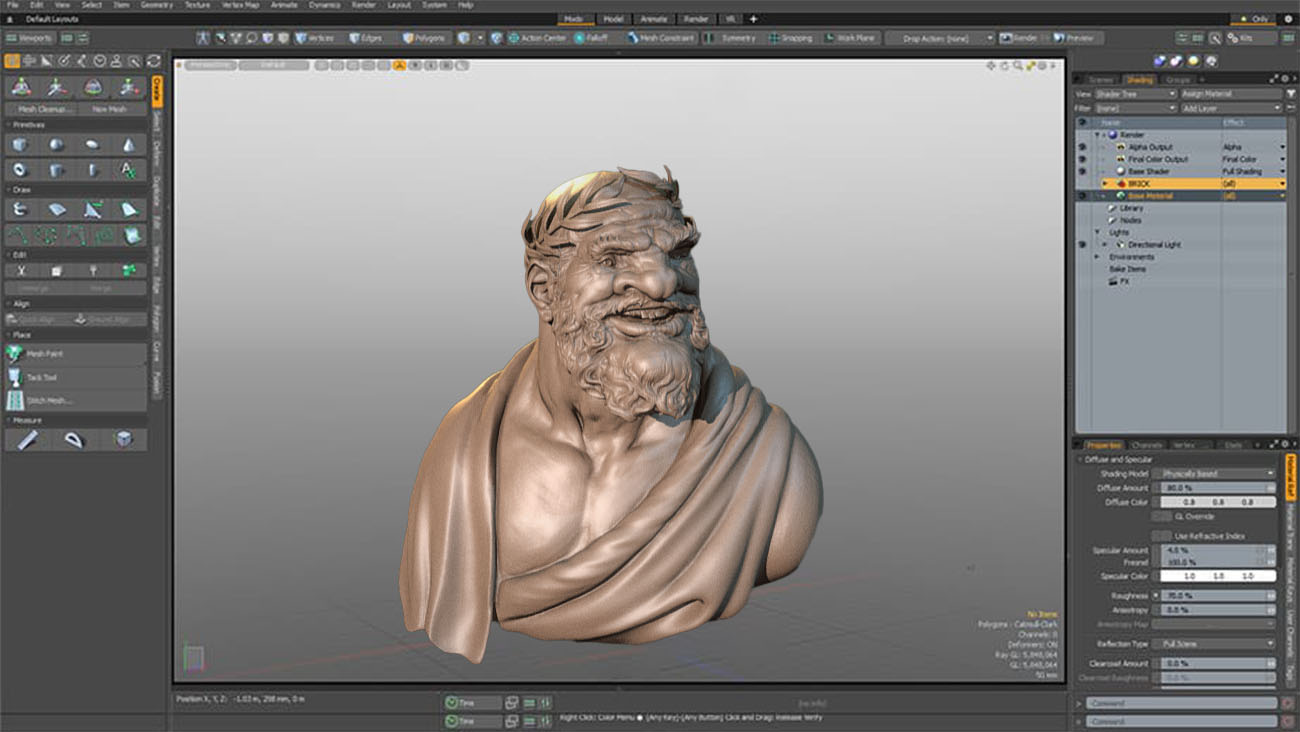Tick the Use Refractive Index checkbox
The height and width of the screenshot is (732, 1300).
point(1161,536)
